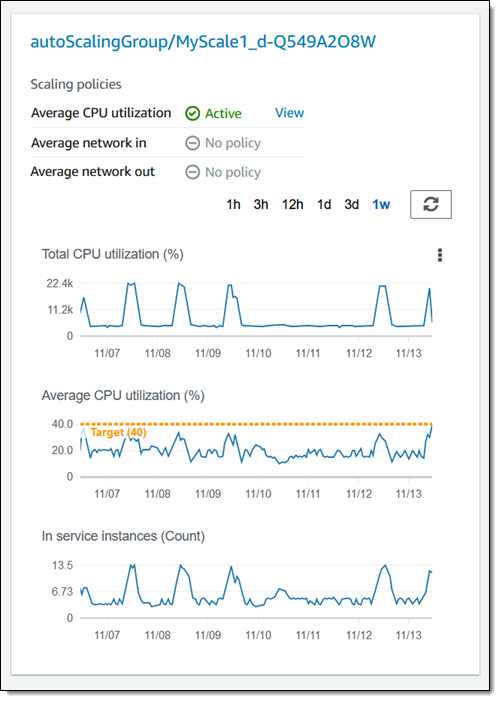Switch to the 1d time range

tap(324, 204)
